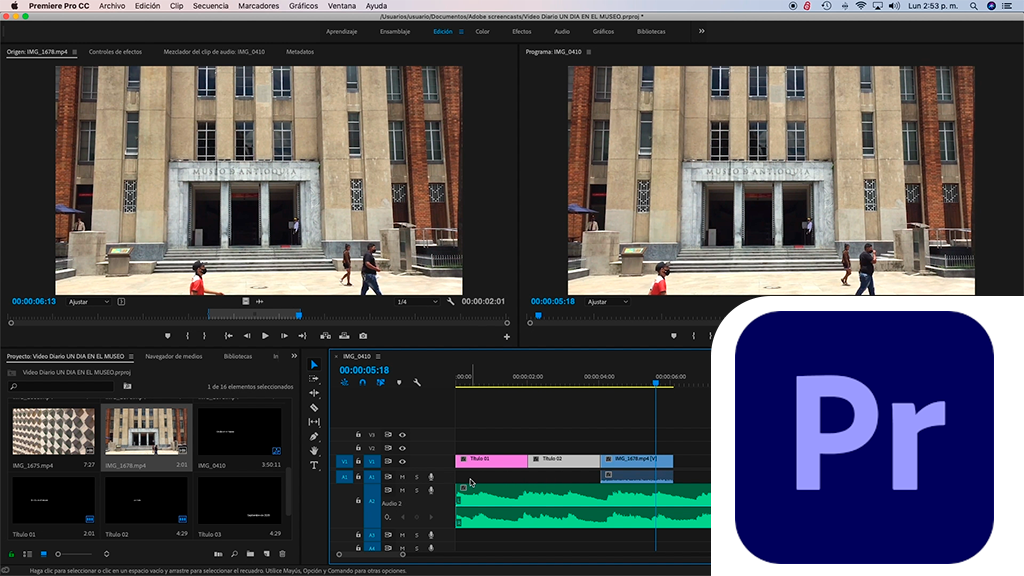Select the Ripple Edit tool
The width and height of the screenshot is (1024, 576).
point(314,393)
